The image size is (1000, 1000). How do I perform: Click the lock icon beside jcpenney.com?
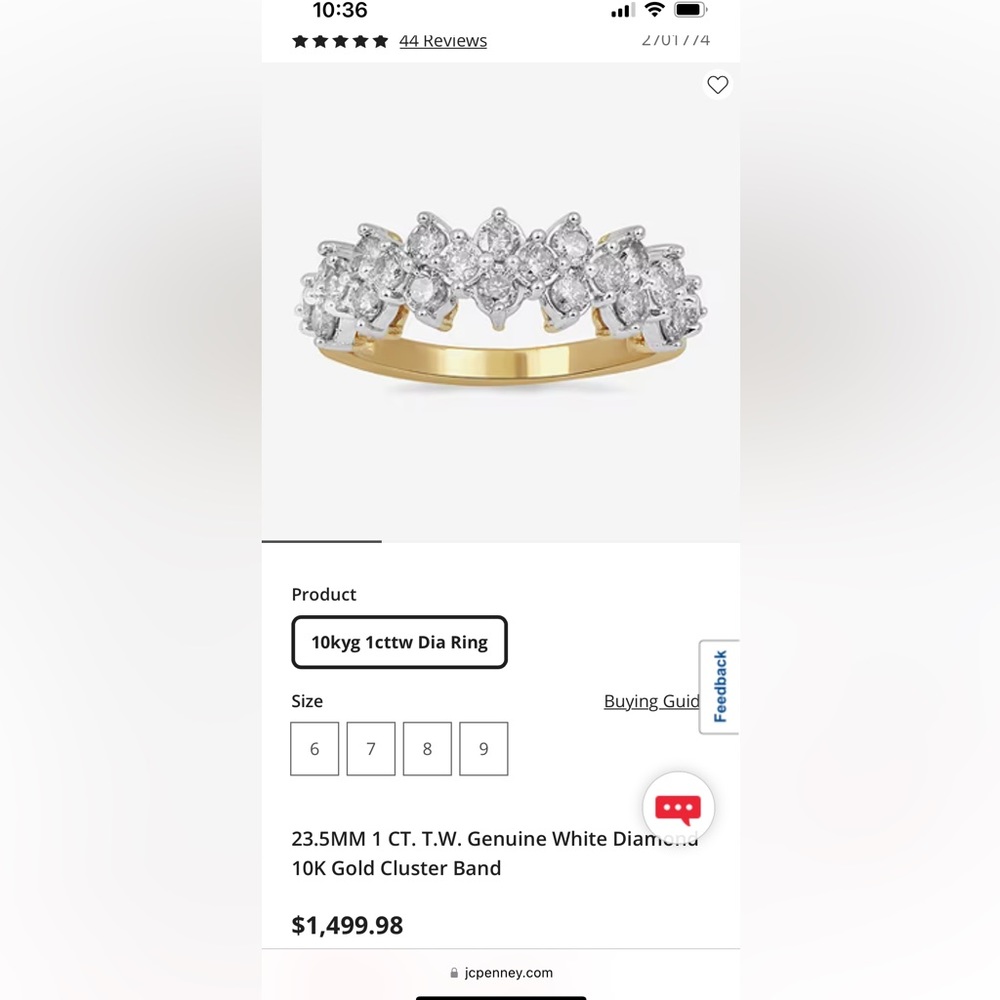pos(454,973)
